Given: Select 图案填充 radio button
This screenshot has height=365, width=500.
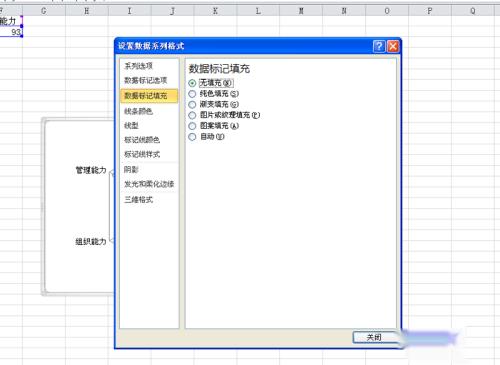Looking at the screenshot, I should point(192,126).
